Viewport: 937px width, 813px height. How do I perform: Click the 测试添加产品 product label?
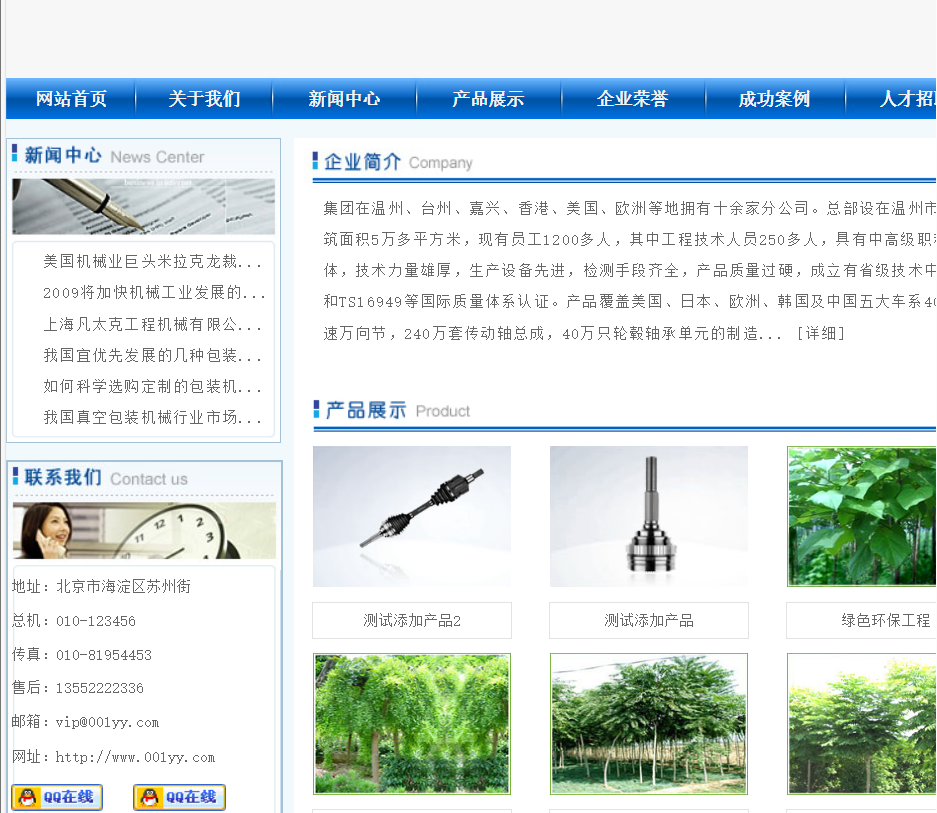coord(649,621)
